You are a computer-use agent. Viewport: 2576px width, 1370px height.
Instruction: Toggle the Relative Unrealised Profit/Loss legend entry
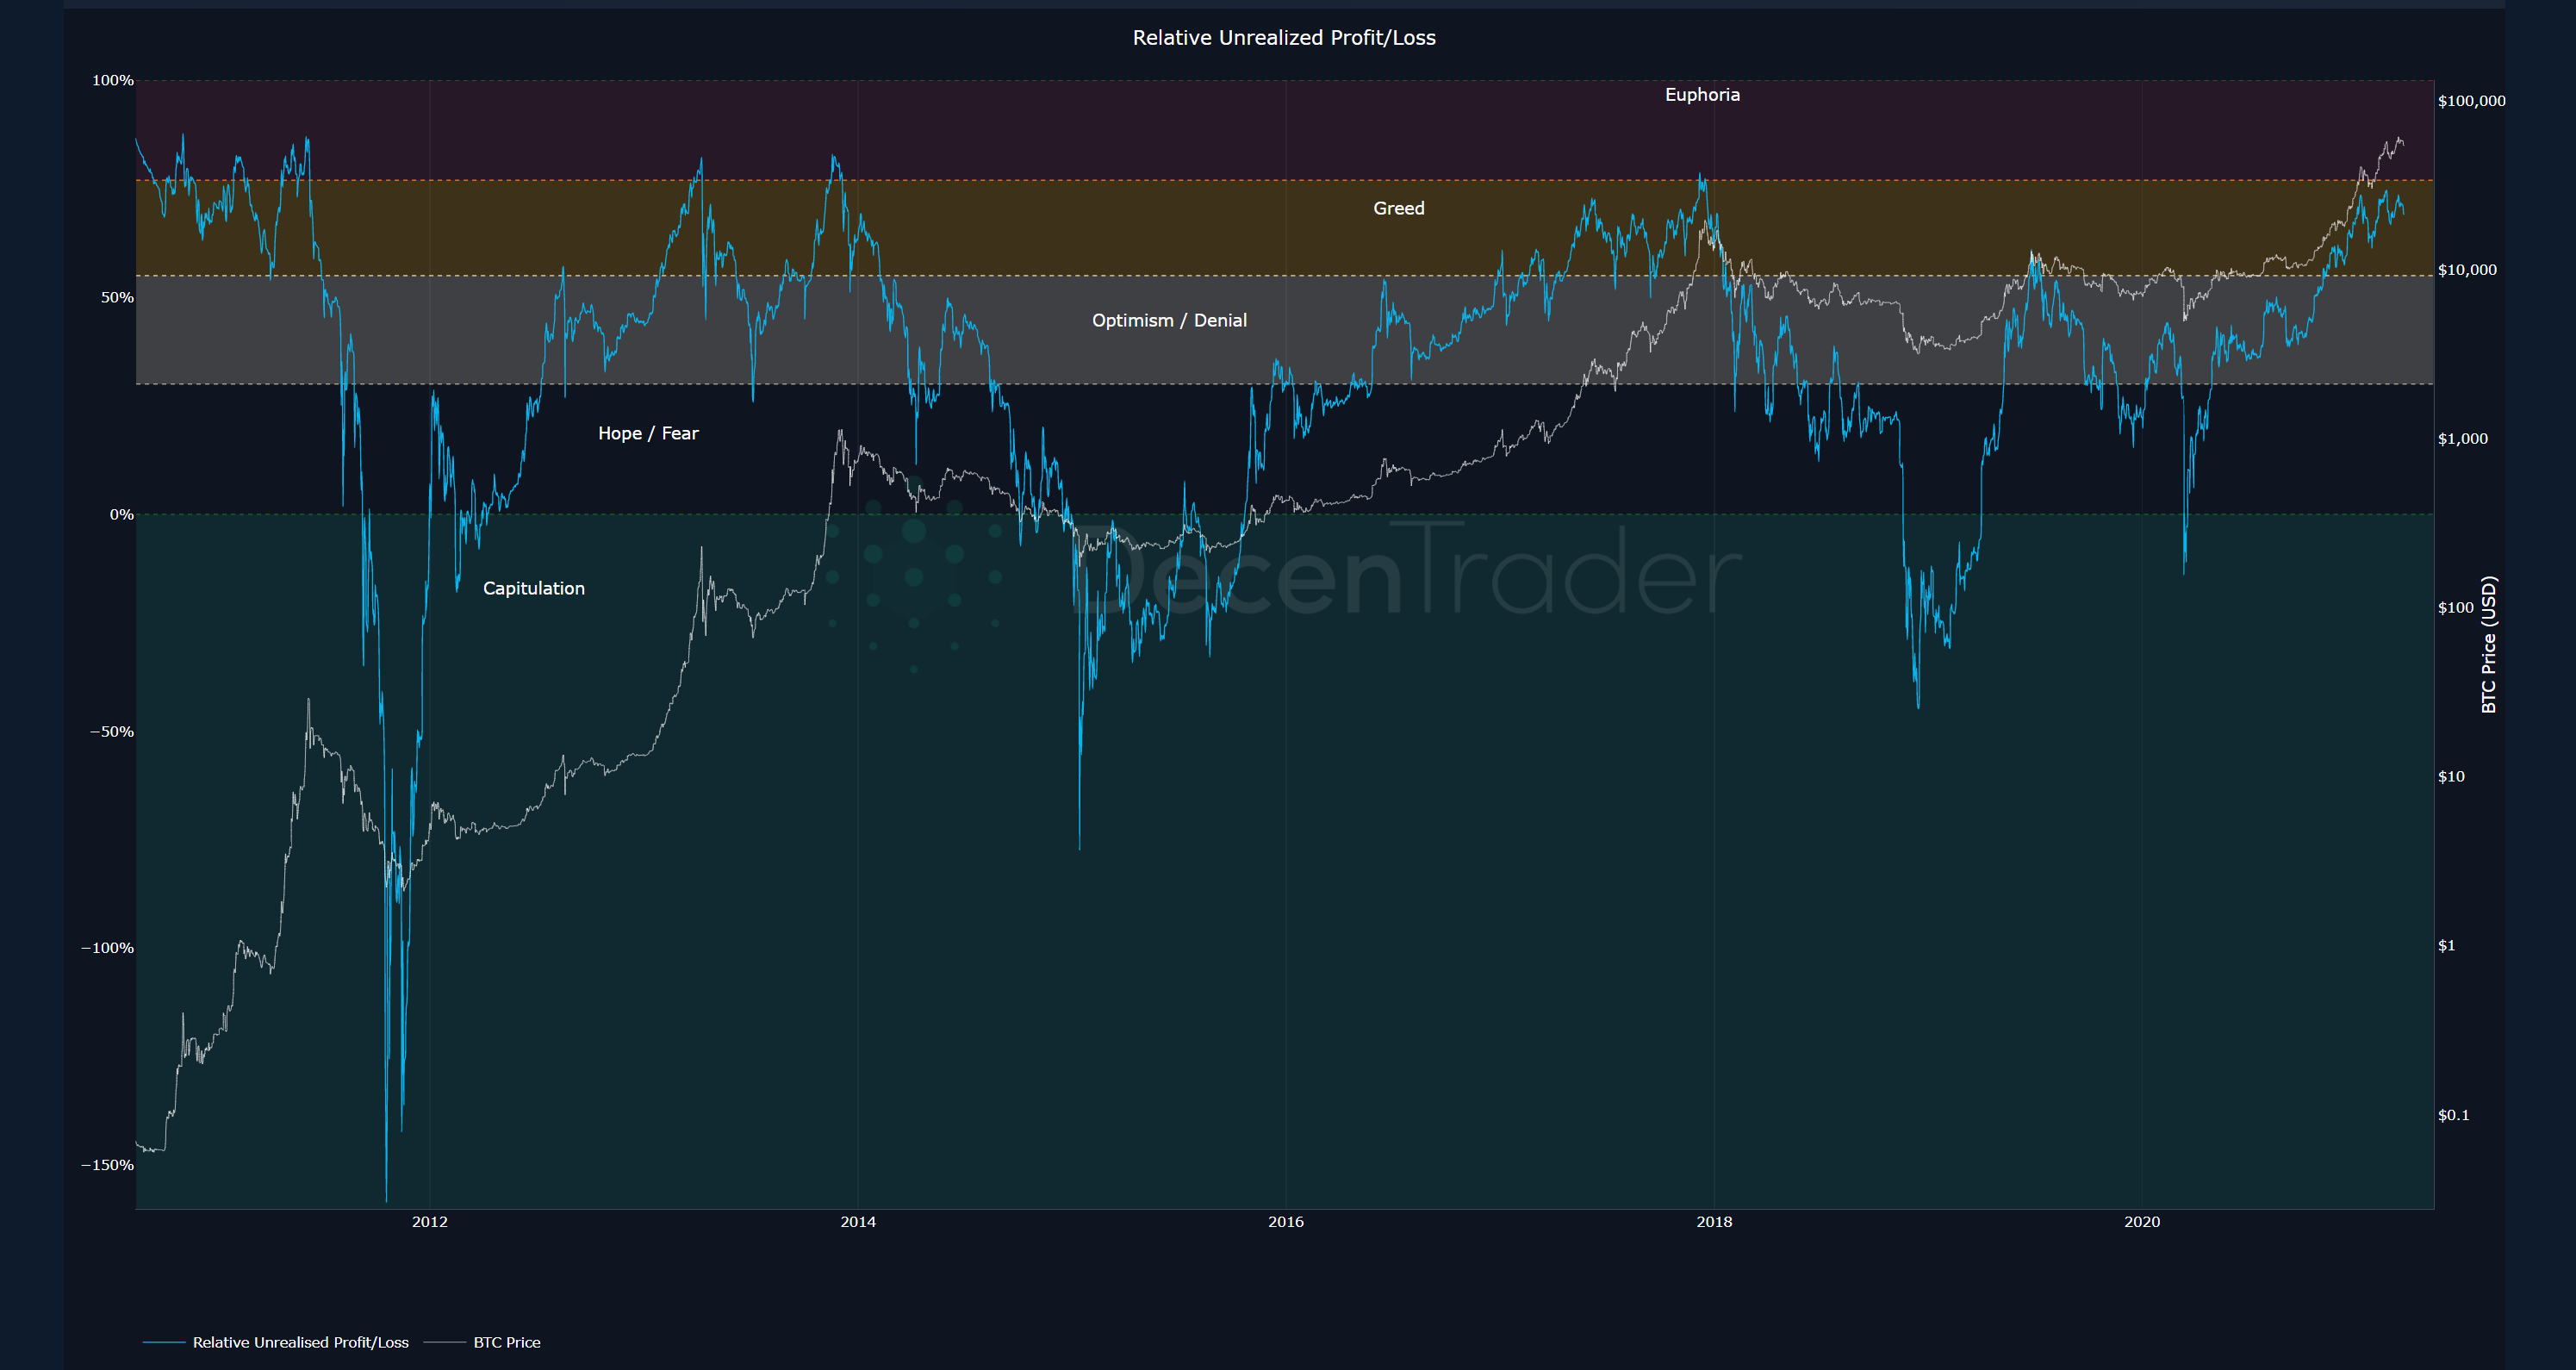pyautogui.click(x=300, y=1342)
